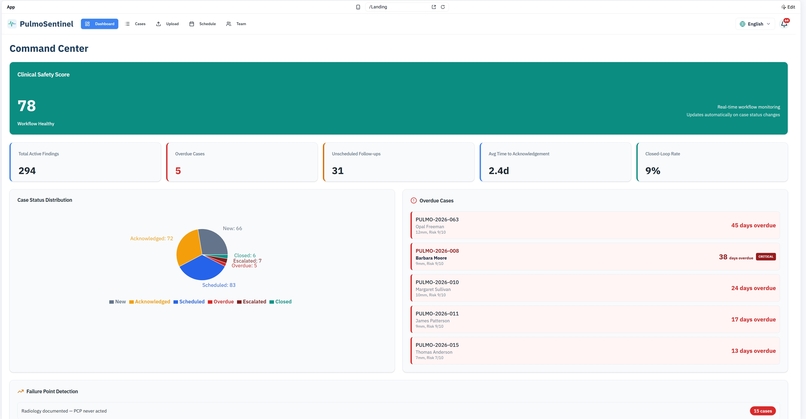806x419 pixels.
Task: Click the 24 days overdue label
Action: click(x=753, y=288)
